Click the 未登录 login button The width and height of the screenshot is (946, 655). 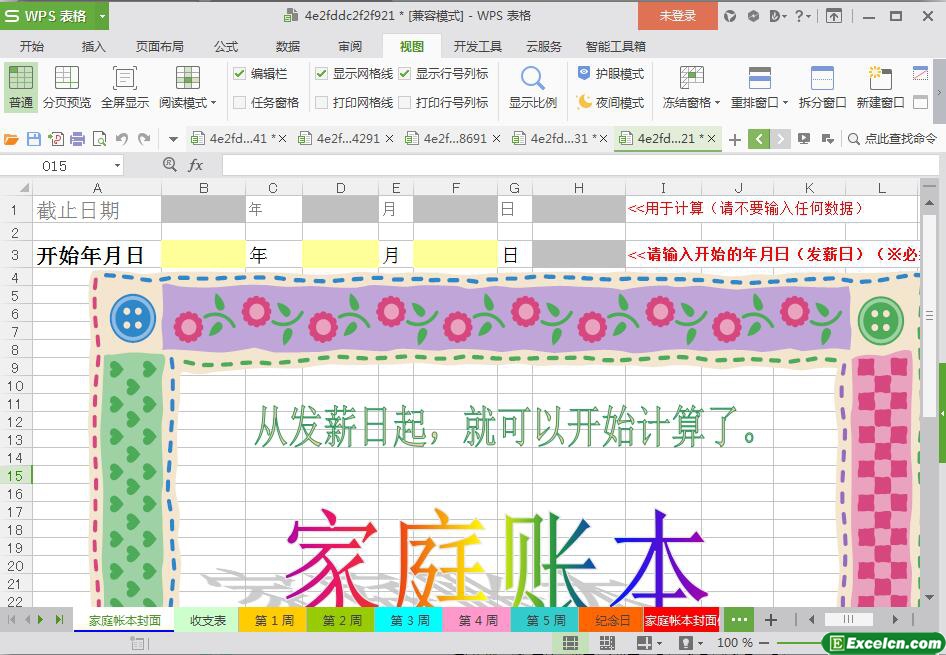[677, 16]
